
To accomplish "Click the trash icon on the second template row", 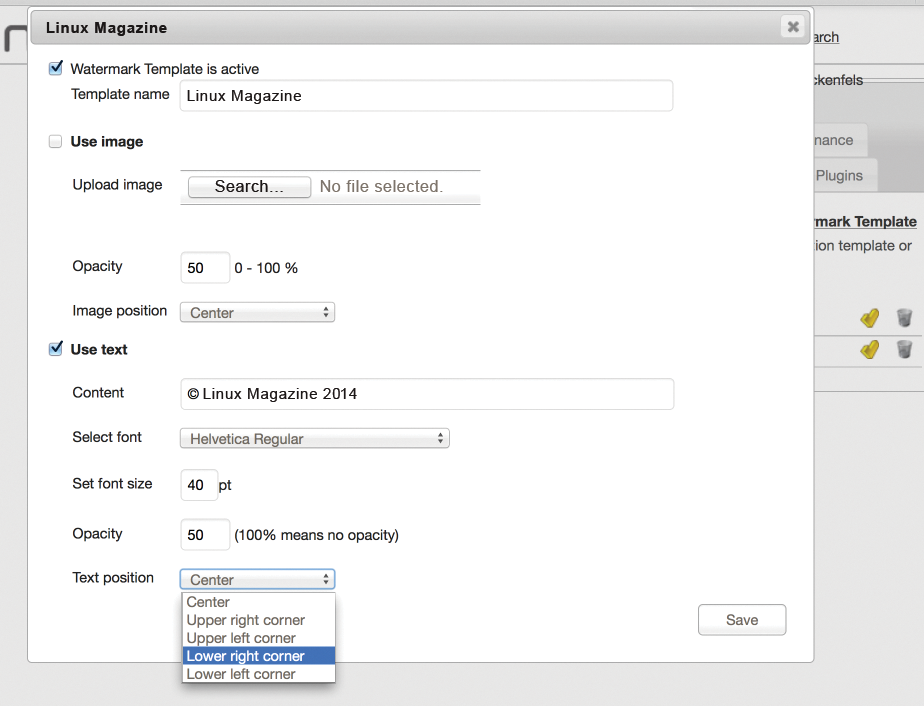I will coord(904,351).
